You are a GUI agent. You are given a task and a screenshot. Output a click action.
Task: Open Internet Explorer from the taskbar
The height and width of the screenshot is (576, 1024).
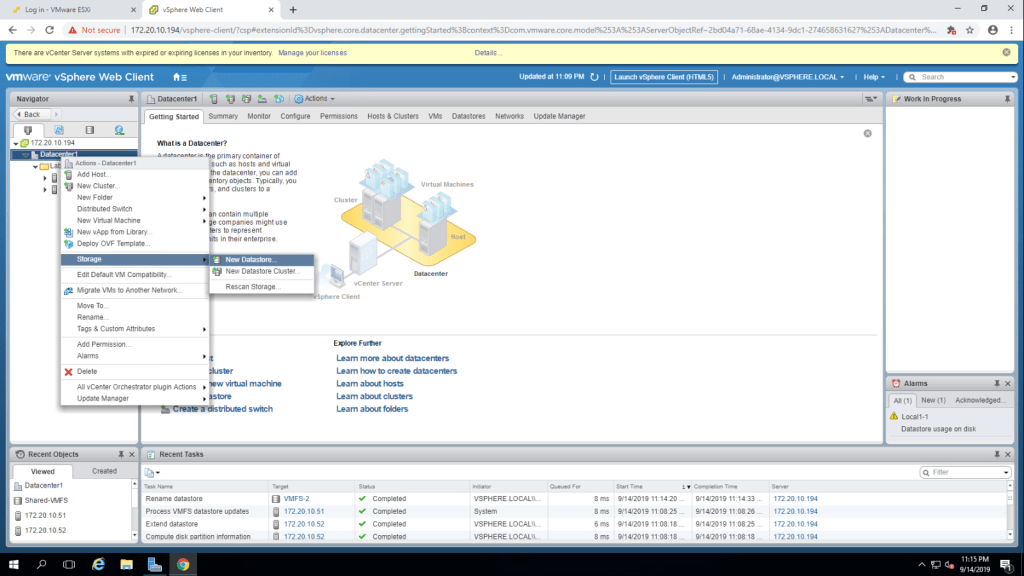point(98,564)
